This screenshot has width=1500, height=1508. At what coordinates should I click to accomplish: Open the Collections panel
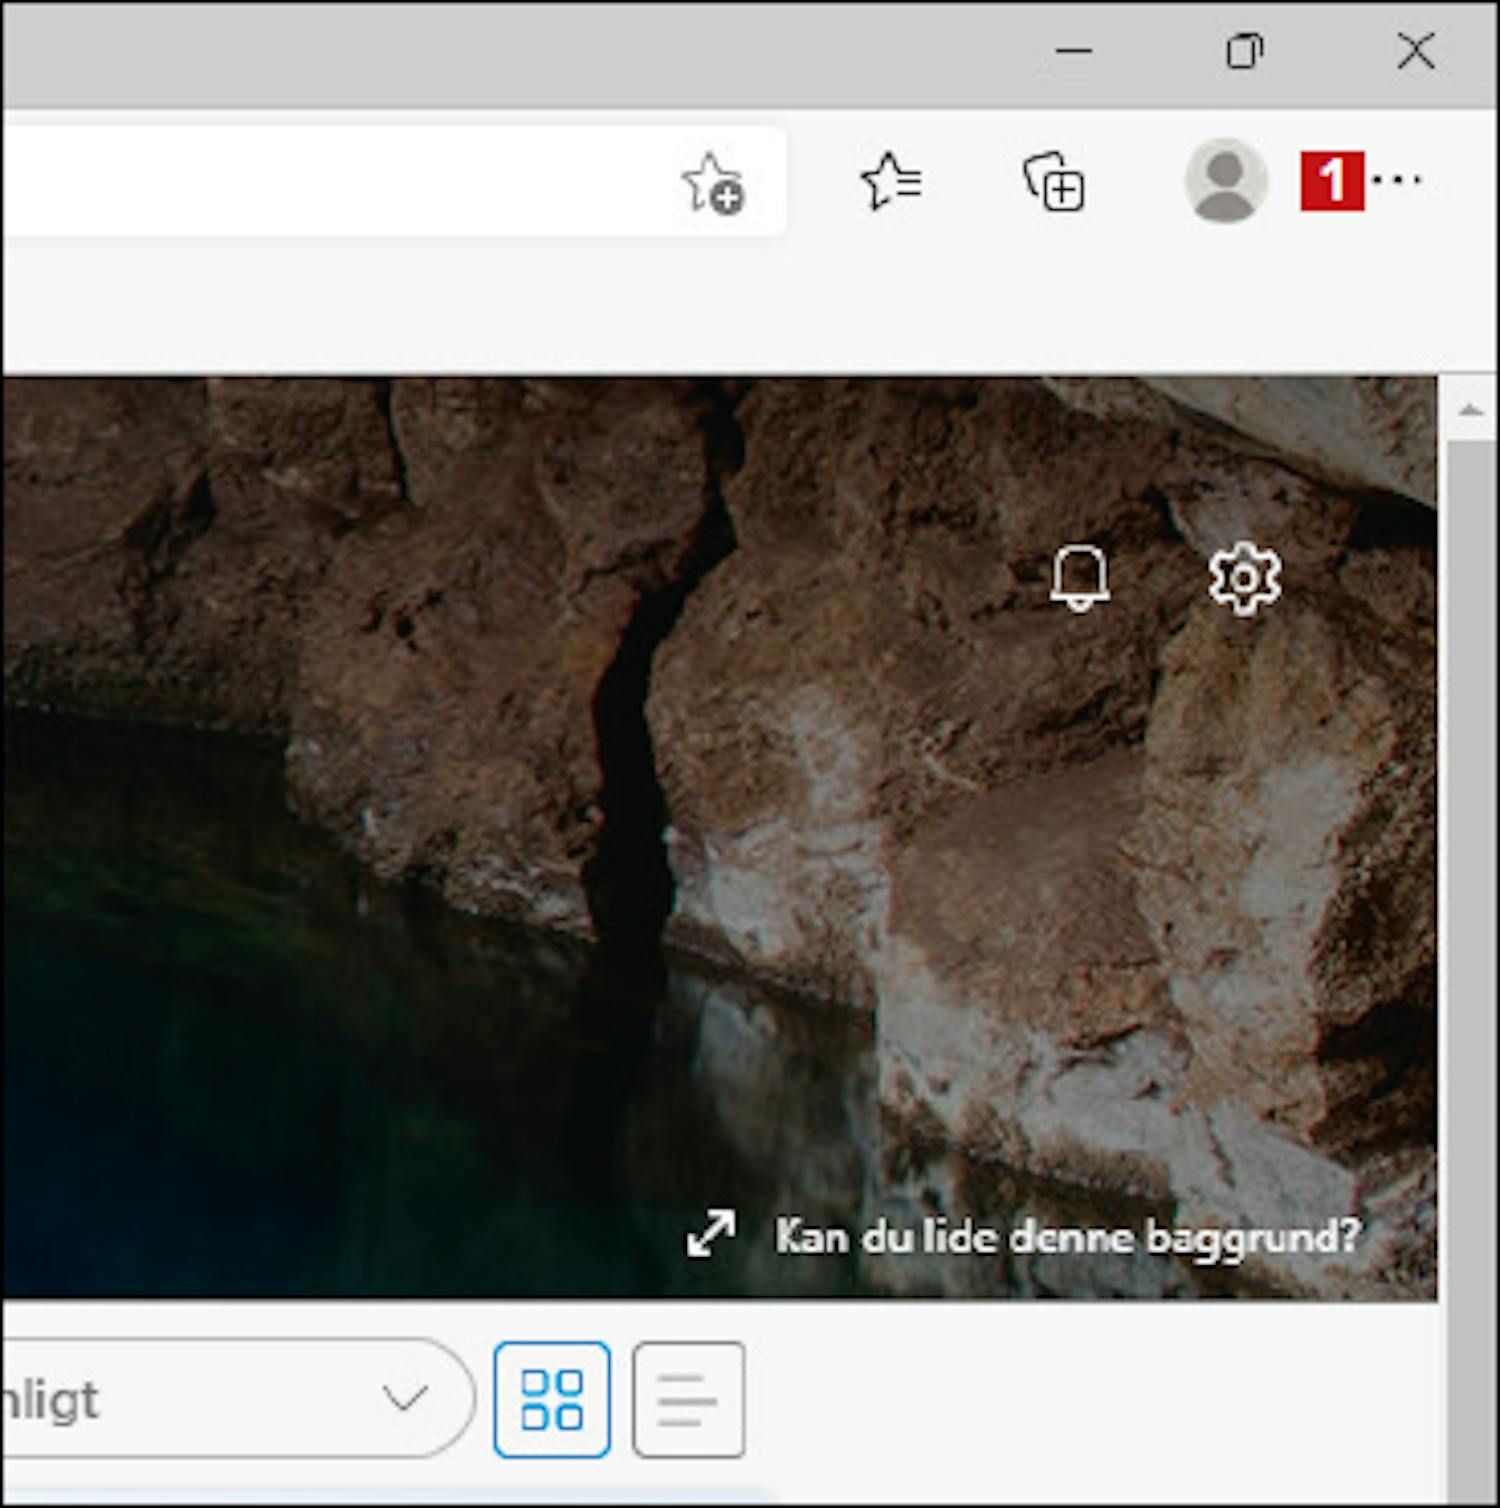[x=1054, y=182]
